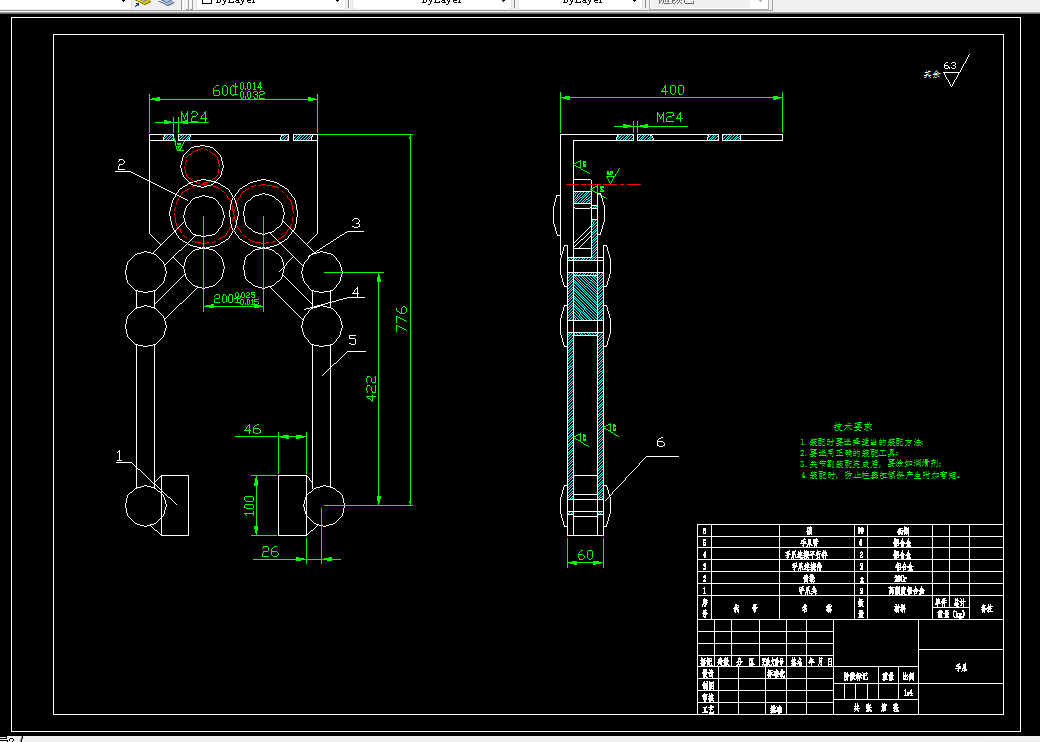Open the layer list dropdown arrow

[x=123, y=2]
